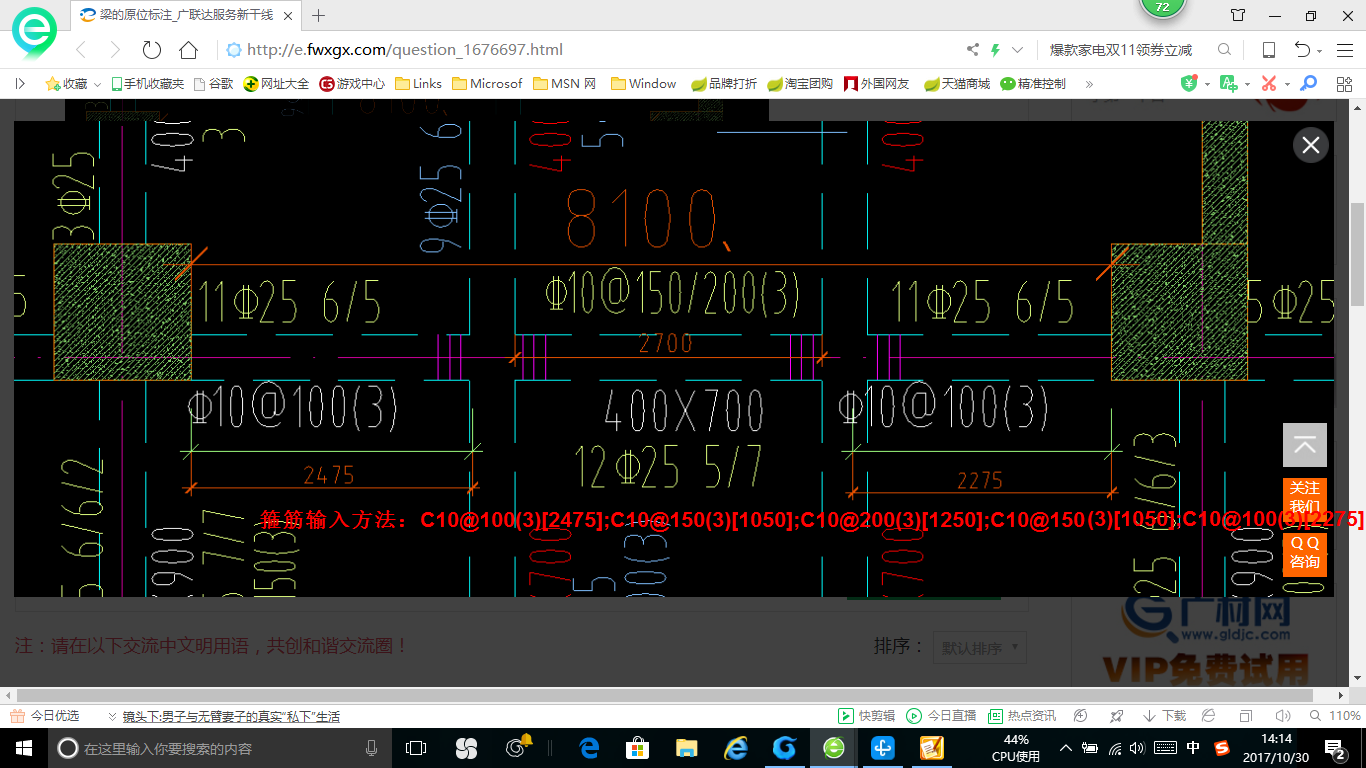This screenshot has height=768, width=1366.
Task: Open the 网址大全 bookmark
Action: point(277,84)
